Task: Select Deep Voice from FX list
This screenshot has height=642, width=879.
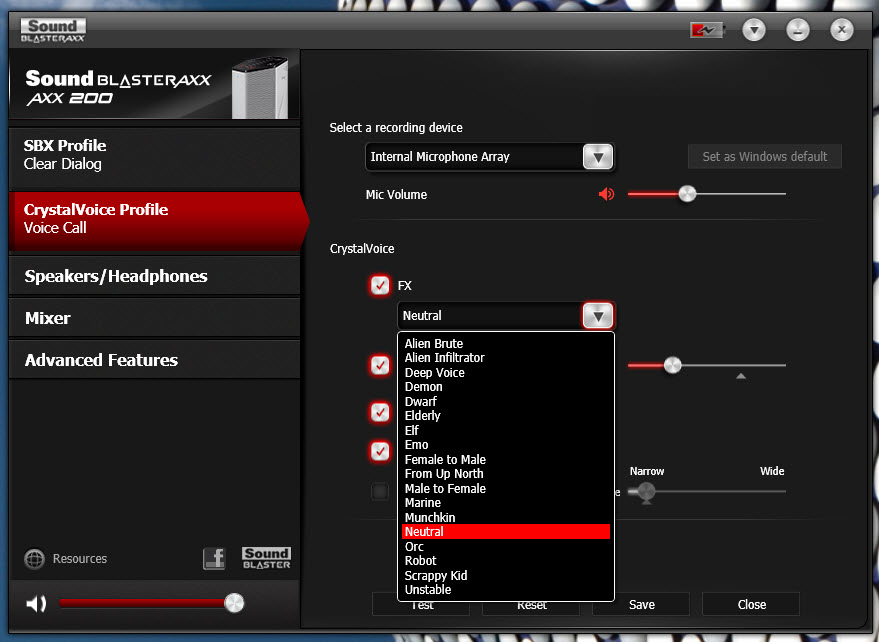Action: tap(506, 372)
